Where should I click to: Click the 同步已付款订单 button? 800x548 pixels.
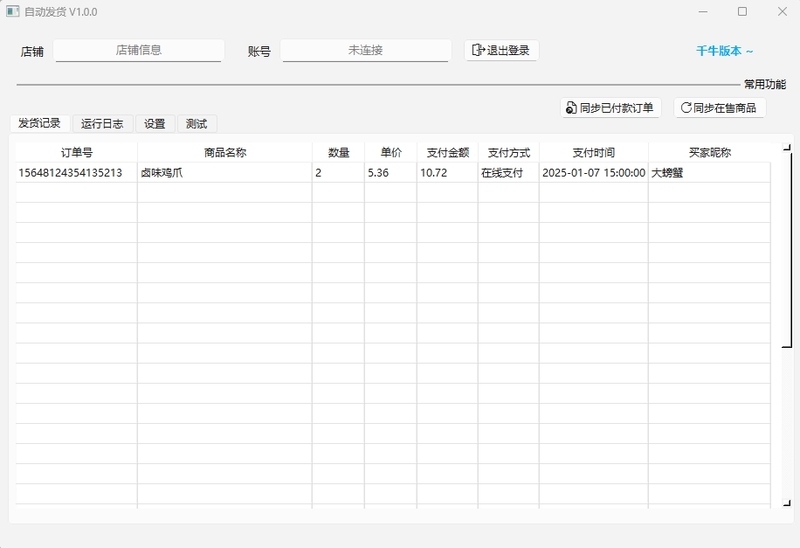[610, 108]
